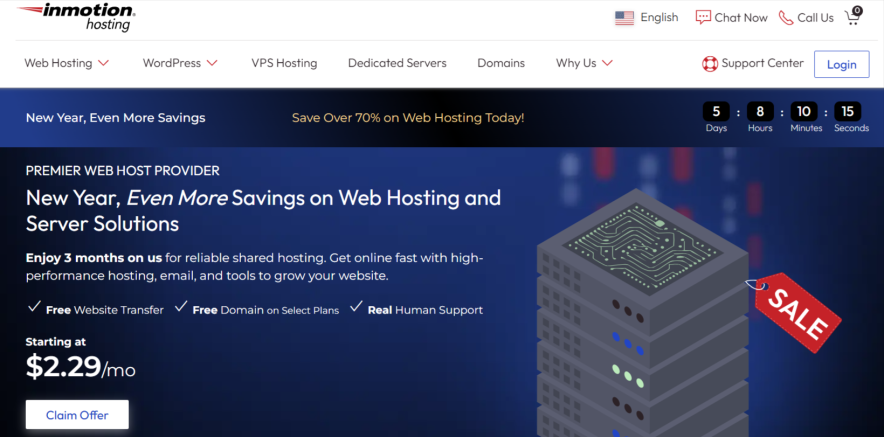Click the Login button
The width and height of the screenshot is (884, 437).
tap(842, 64)
